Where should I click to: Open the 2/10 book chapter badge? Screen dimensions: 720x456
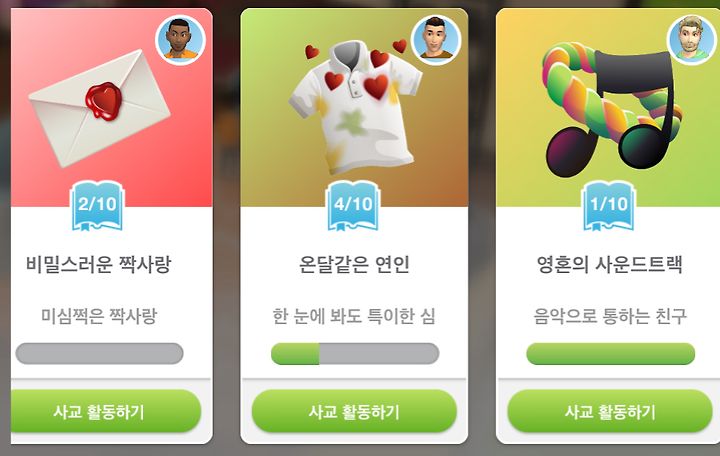point(97,205)
